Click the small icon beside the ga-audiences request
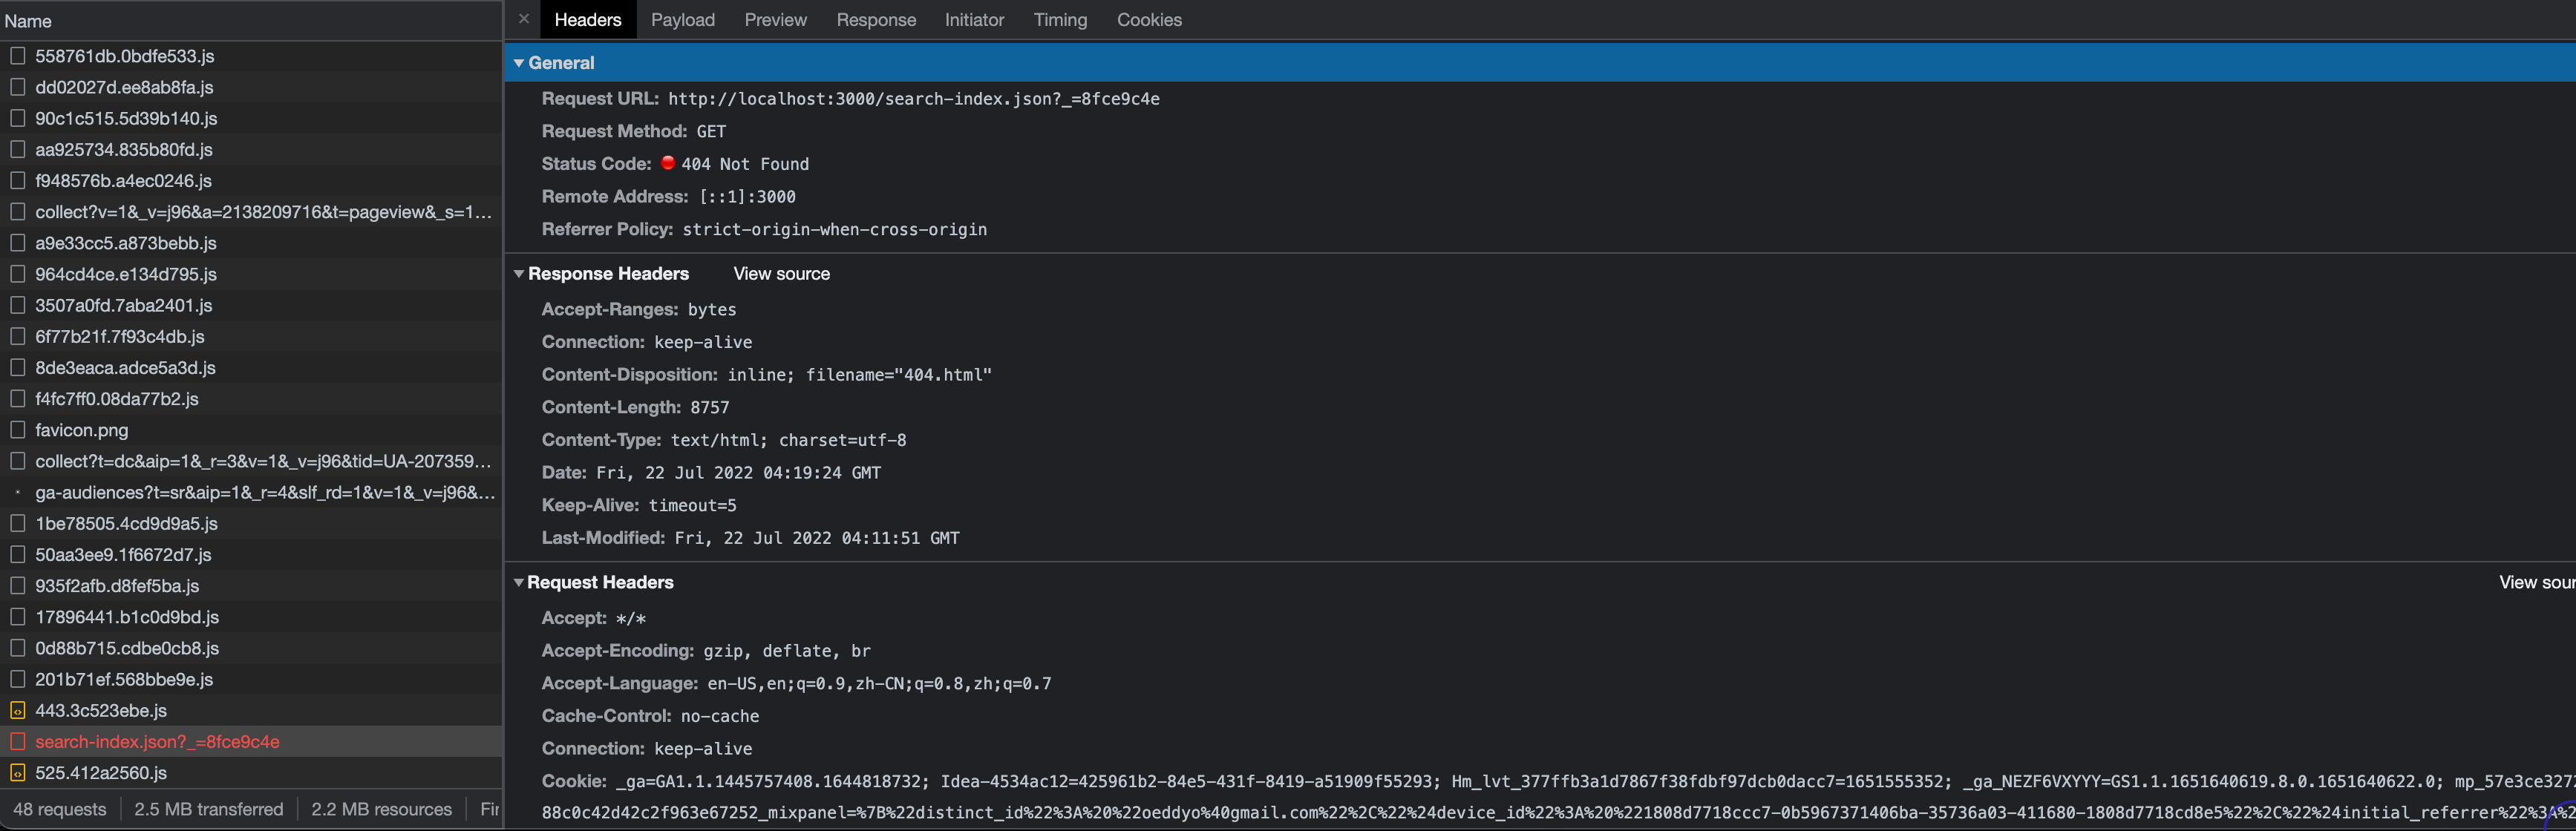The width and height of the screenshot is (2576, 831). click(x=18, y=492)
